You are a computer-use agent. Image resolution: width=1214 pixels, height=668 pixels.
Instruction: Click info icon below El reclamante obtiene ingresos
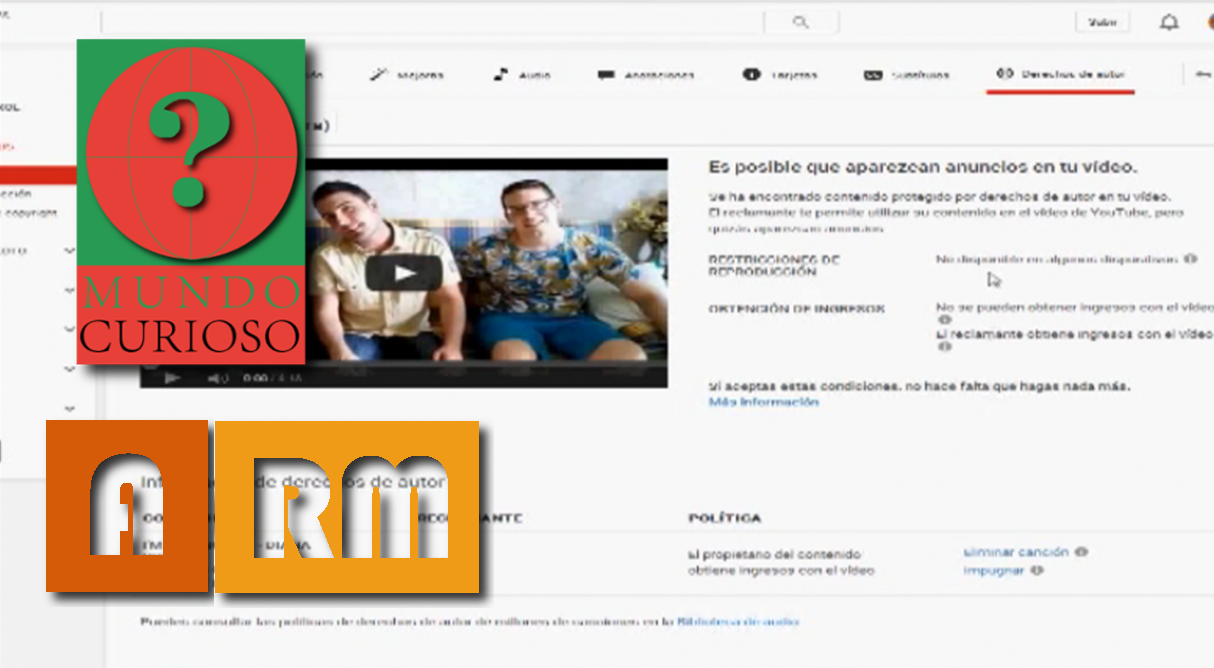pyautogui.click(x=944, y=347)
